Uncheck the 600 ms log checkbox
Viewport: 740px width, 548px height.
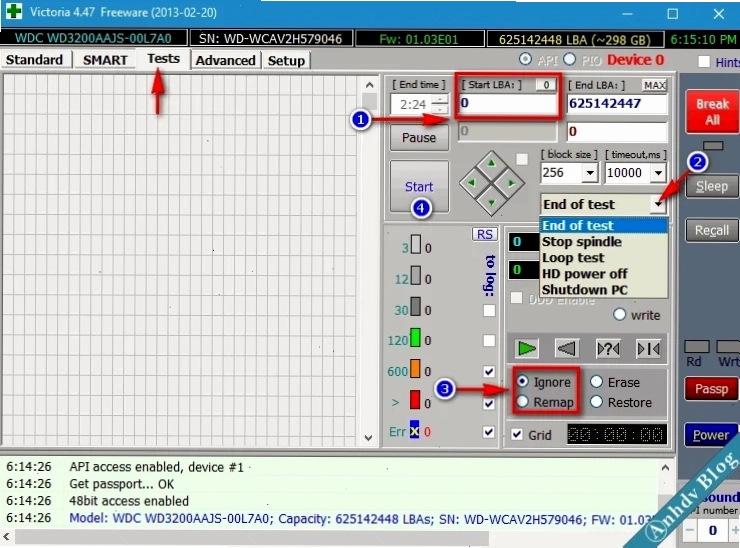(x=489, y=371)
